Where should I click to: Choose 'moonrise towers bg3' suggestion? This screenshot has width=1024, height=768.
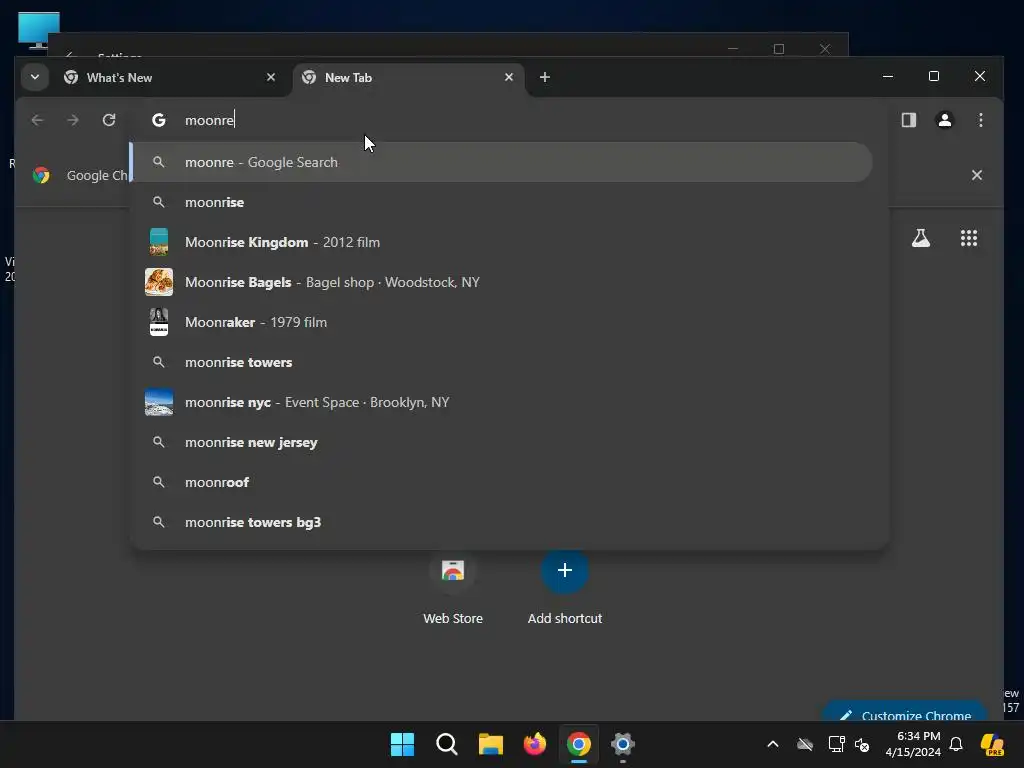502,522
